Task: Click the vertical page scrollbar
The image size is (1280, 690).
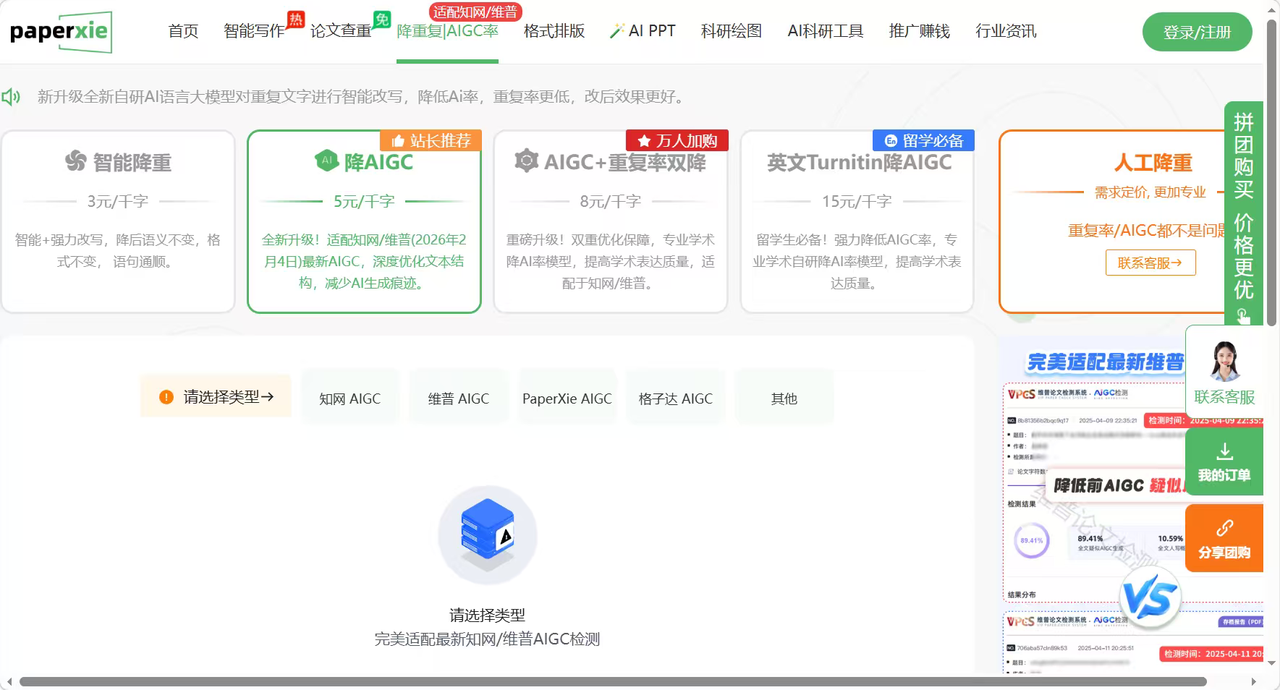Action: 1272,175
